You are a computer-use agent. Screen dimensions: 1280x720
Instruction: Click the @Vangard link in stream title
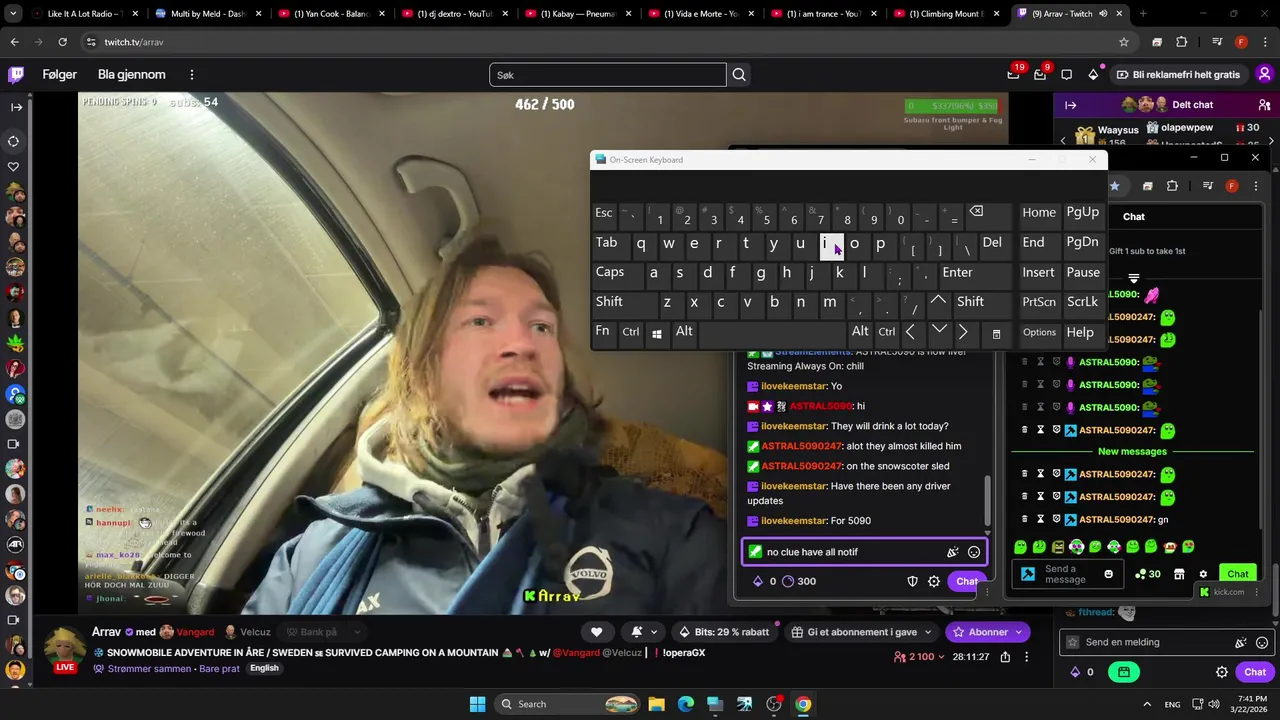[x=575, y=653]
